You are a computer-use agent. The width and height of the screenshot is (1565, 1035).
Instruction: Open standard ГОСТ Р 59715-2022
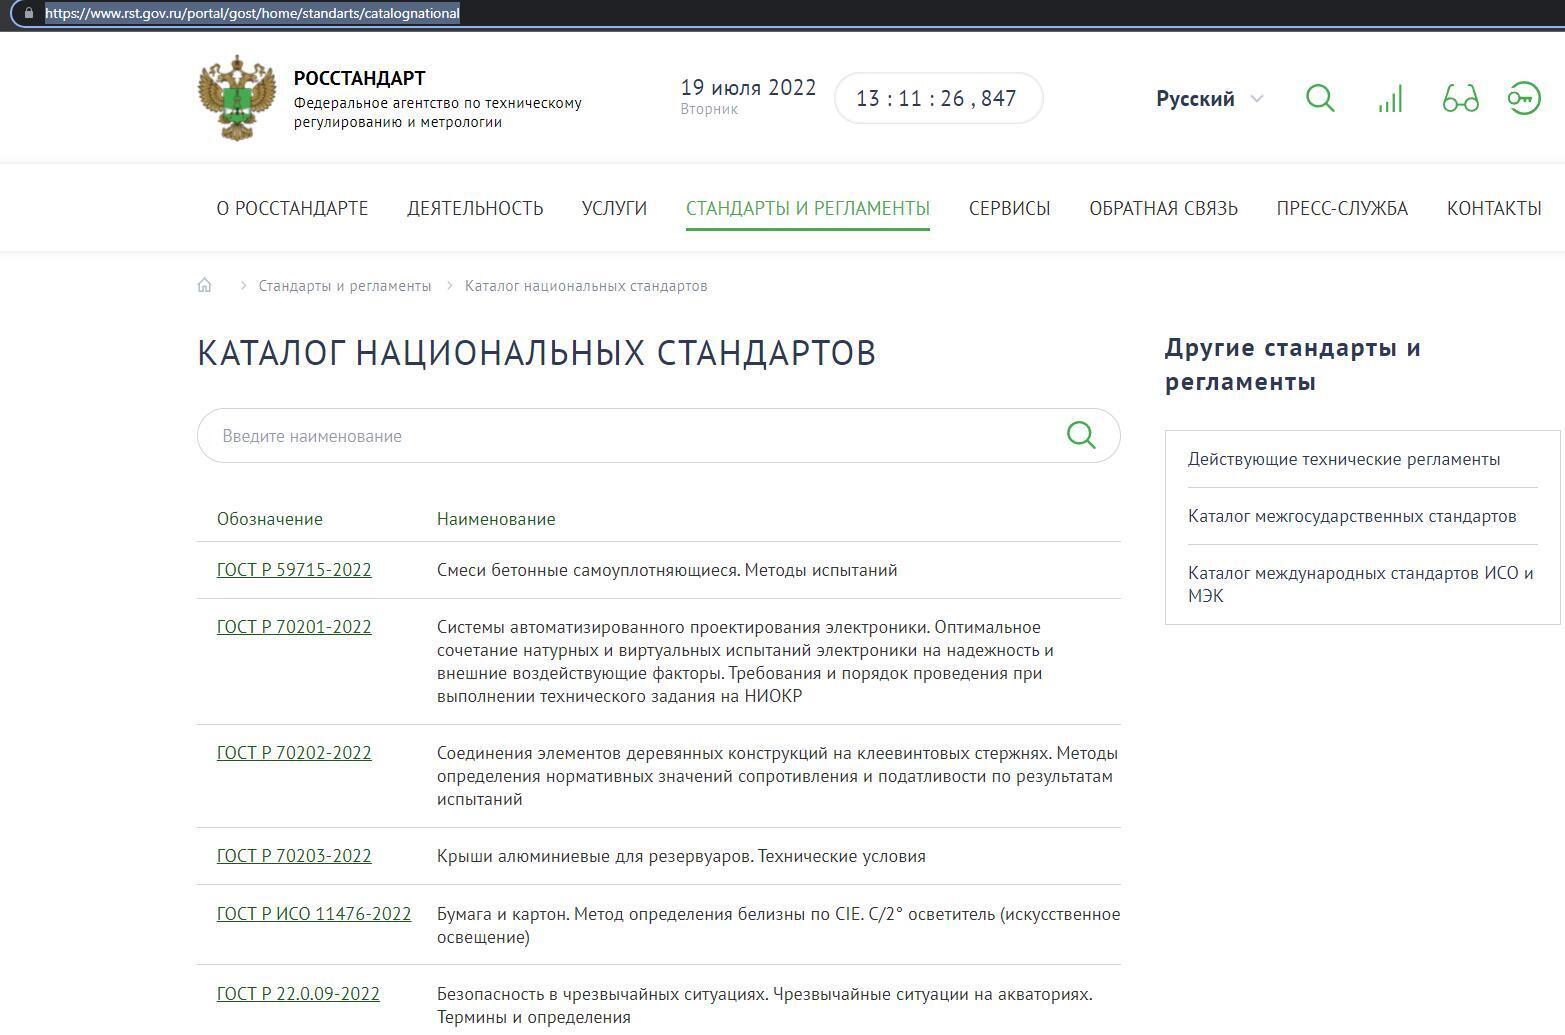coord(294,570)
